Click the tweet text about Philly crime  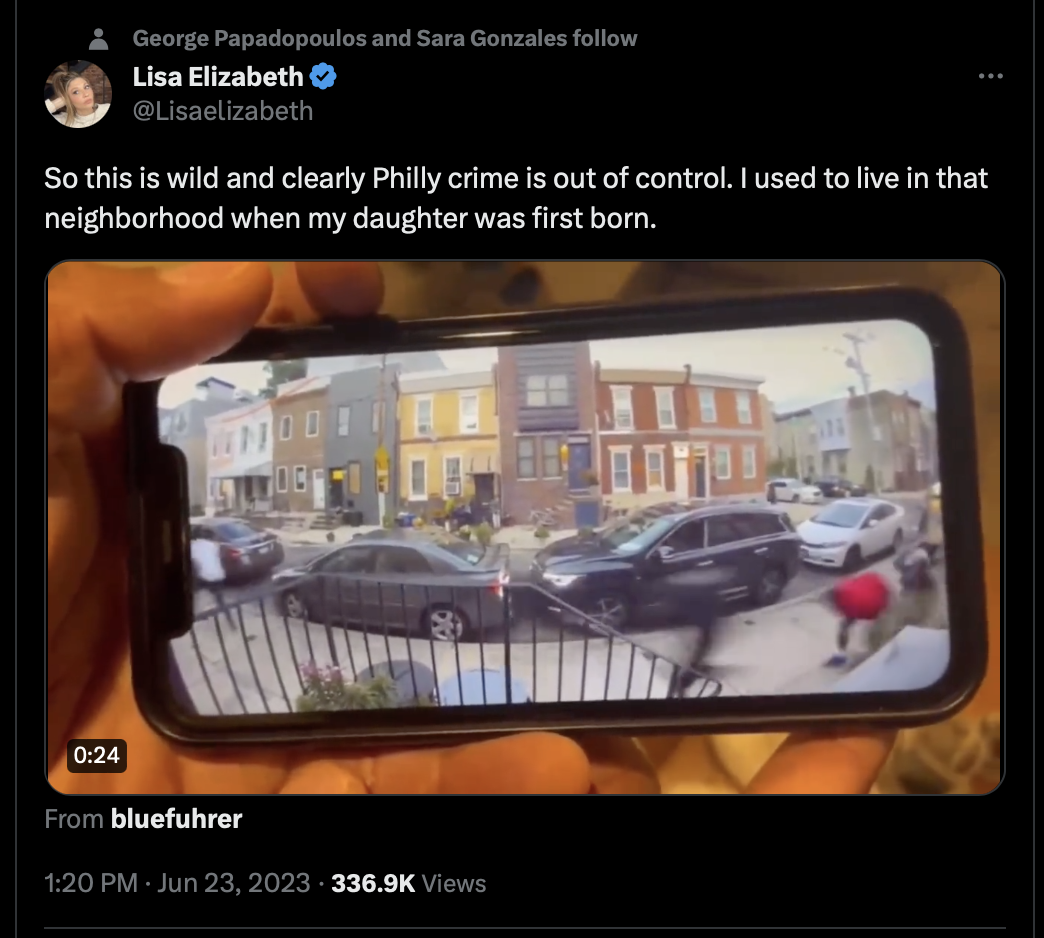pyautogui.click(x=516, y=198)
